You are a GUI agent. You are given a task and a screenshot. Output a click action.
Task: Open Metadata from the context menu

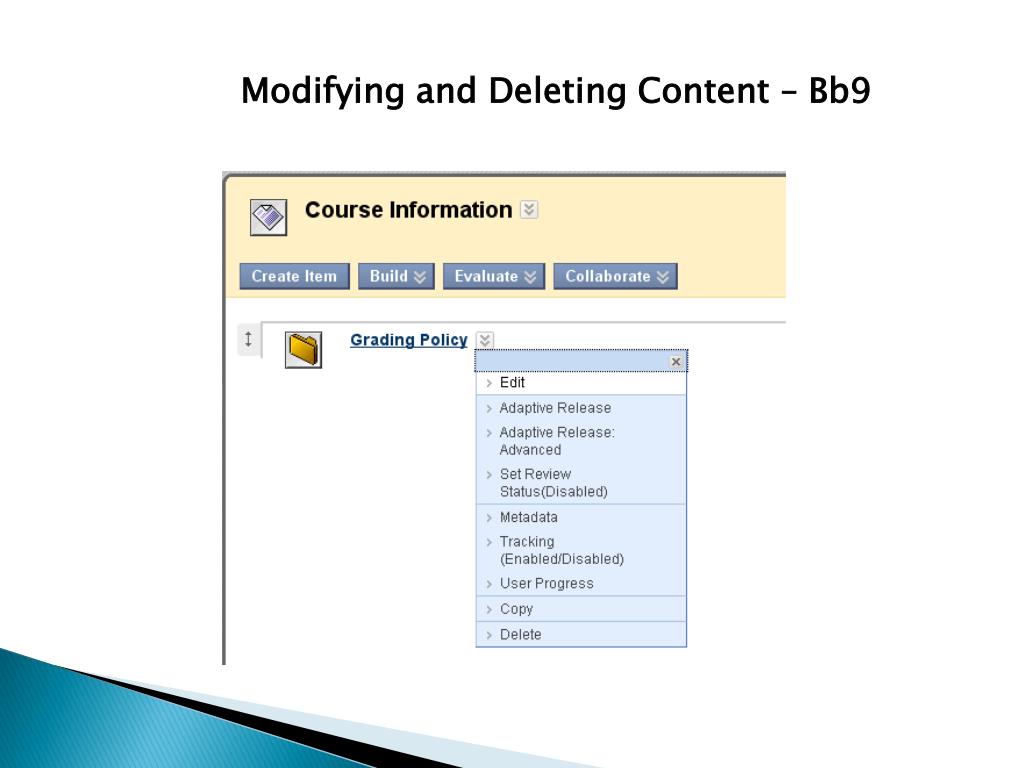[x=581, y=517]
